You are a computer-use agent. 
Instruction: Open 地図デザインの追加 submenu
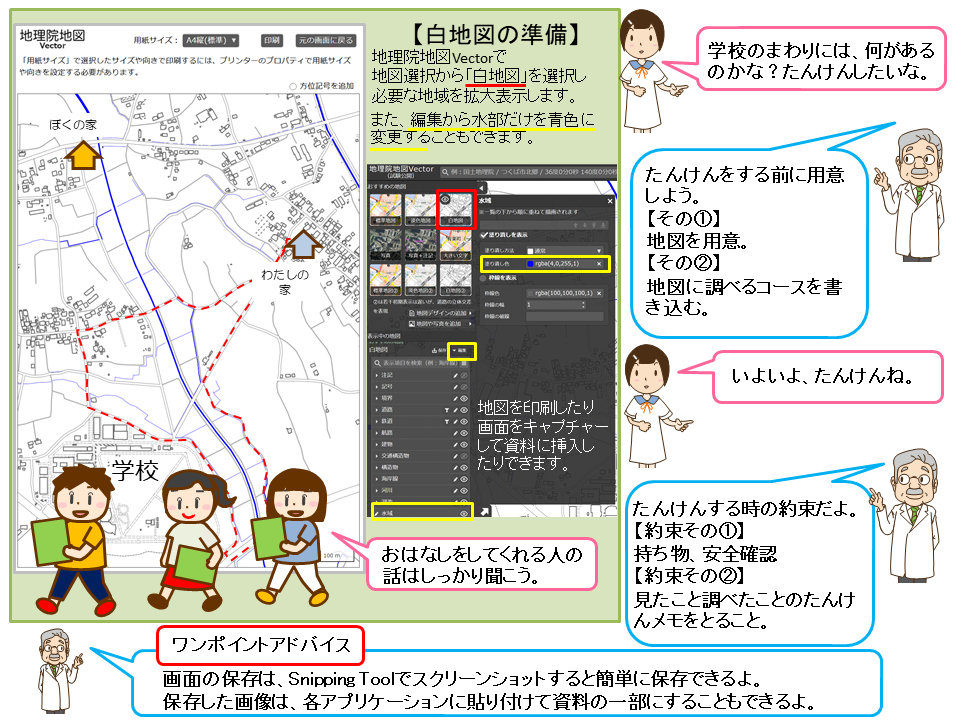click(x=441, y=313)
